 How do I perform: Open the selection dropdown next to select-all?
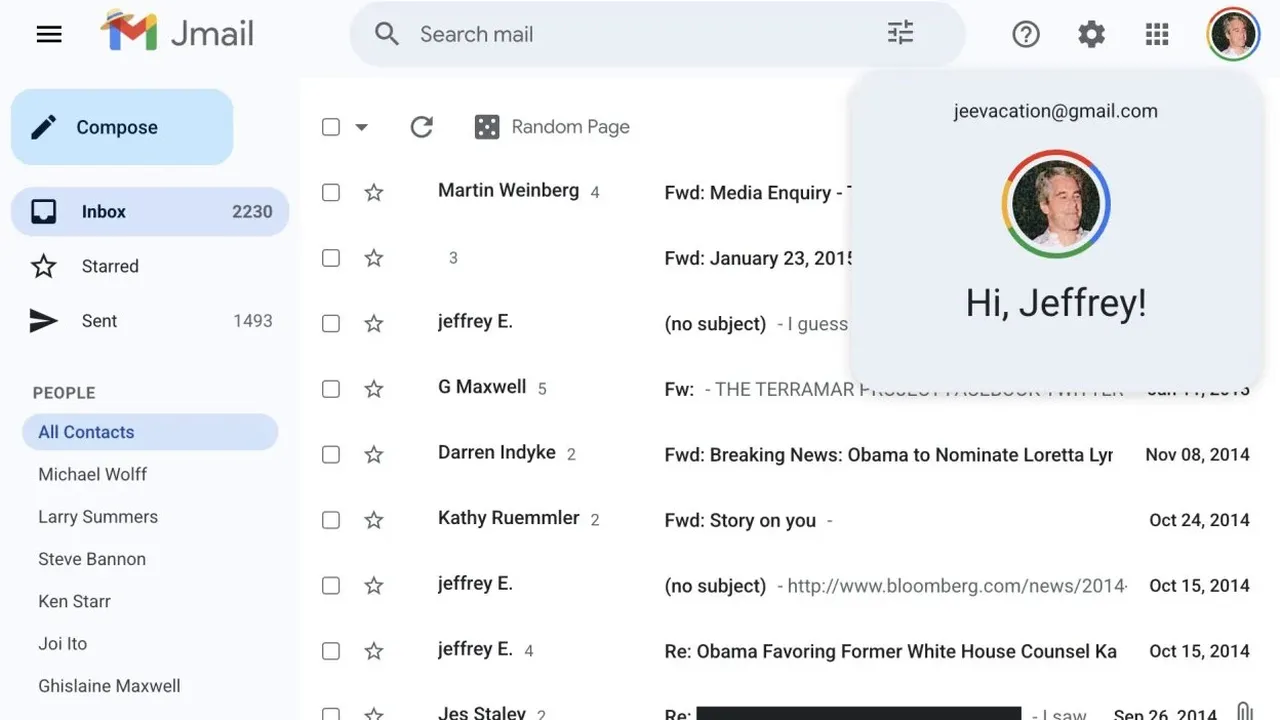[x=362, y=127]
